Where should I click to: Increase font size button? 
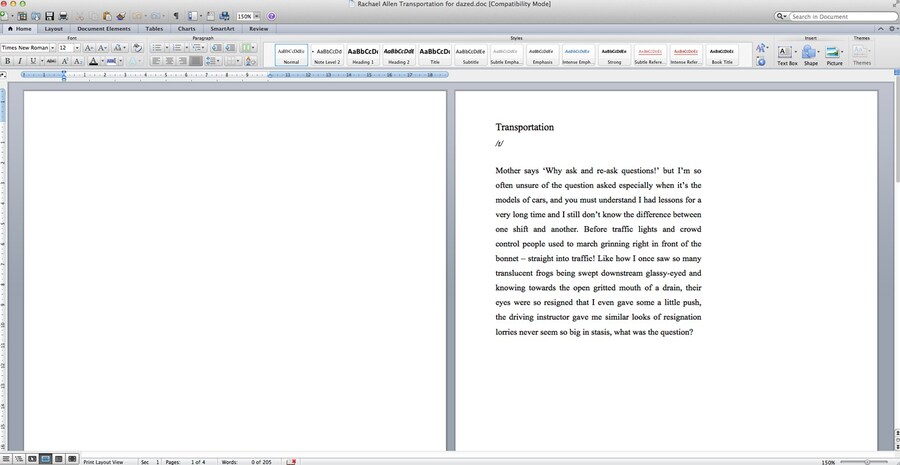(89, 48)
